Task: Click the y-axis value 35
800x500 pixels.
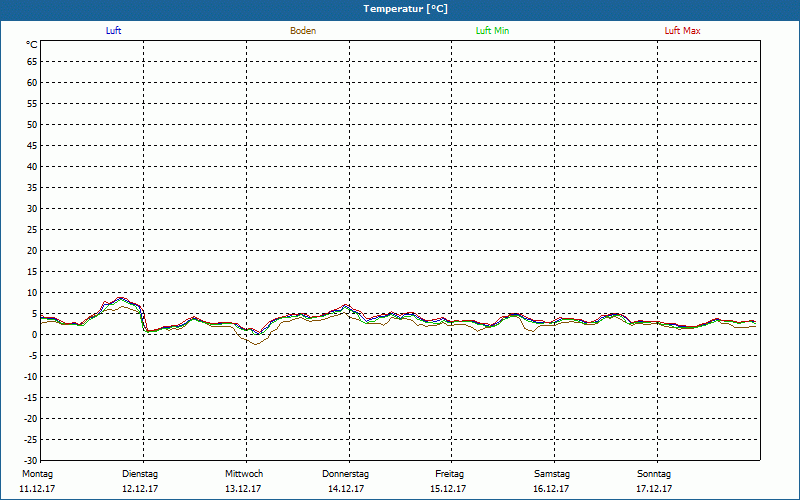Action: [x=32, y=188]
